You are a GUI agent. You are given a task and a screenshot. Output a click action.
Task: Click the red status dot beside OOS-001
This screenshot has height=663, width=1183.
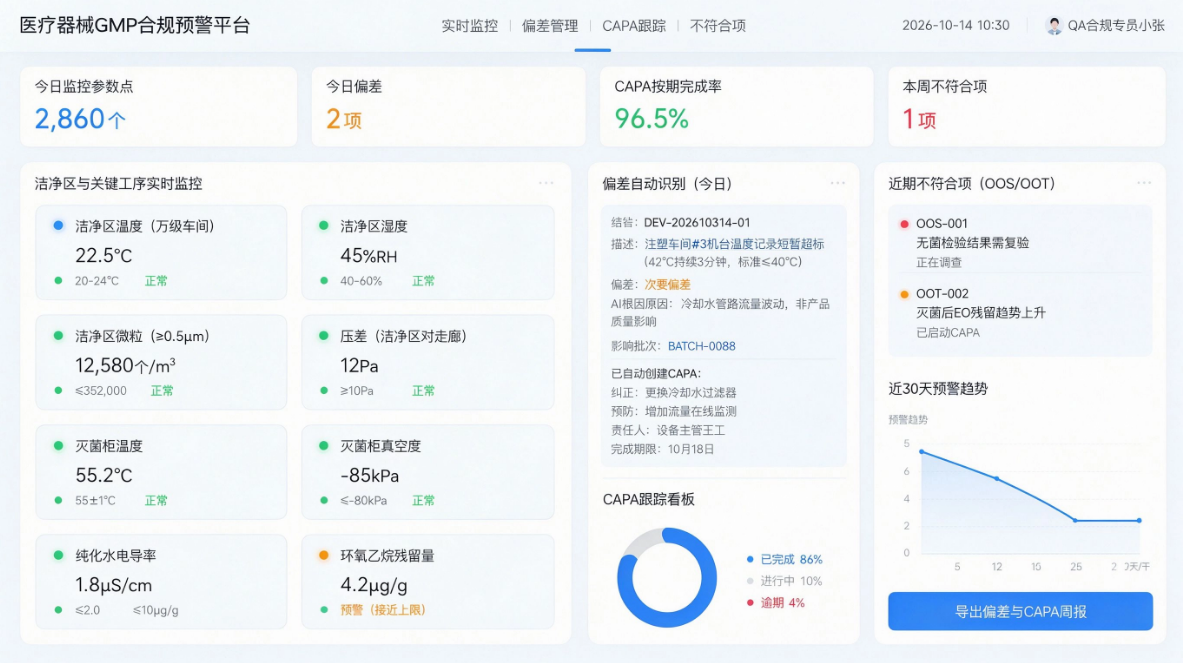pos(904,224)
